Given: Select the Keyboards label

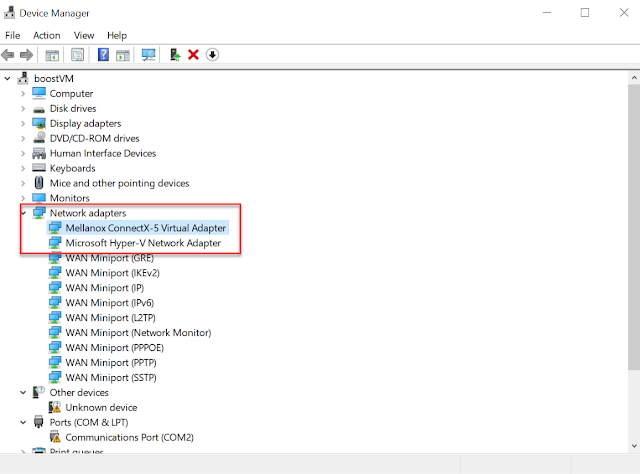Looking at the screenshot, I should 72,168.
